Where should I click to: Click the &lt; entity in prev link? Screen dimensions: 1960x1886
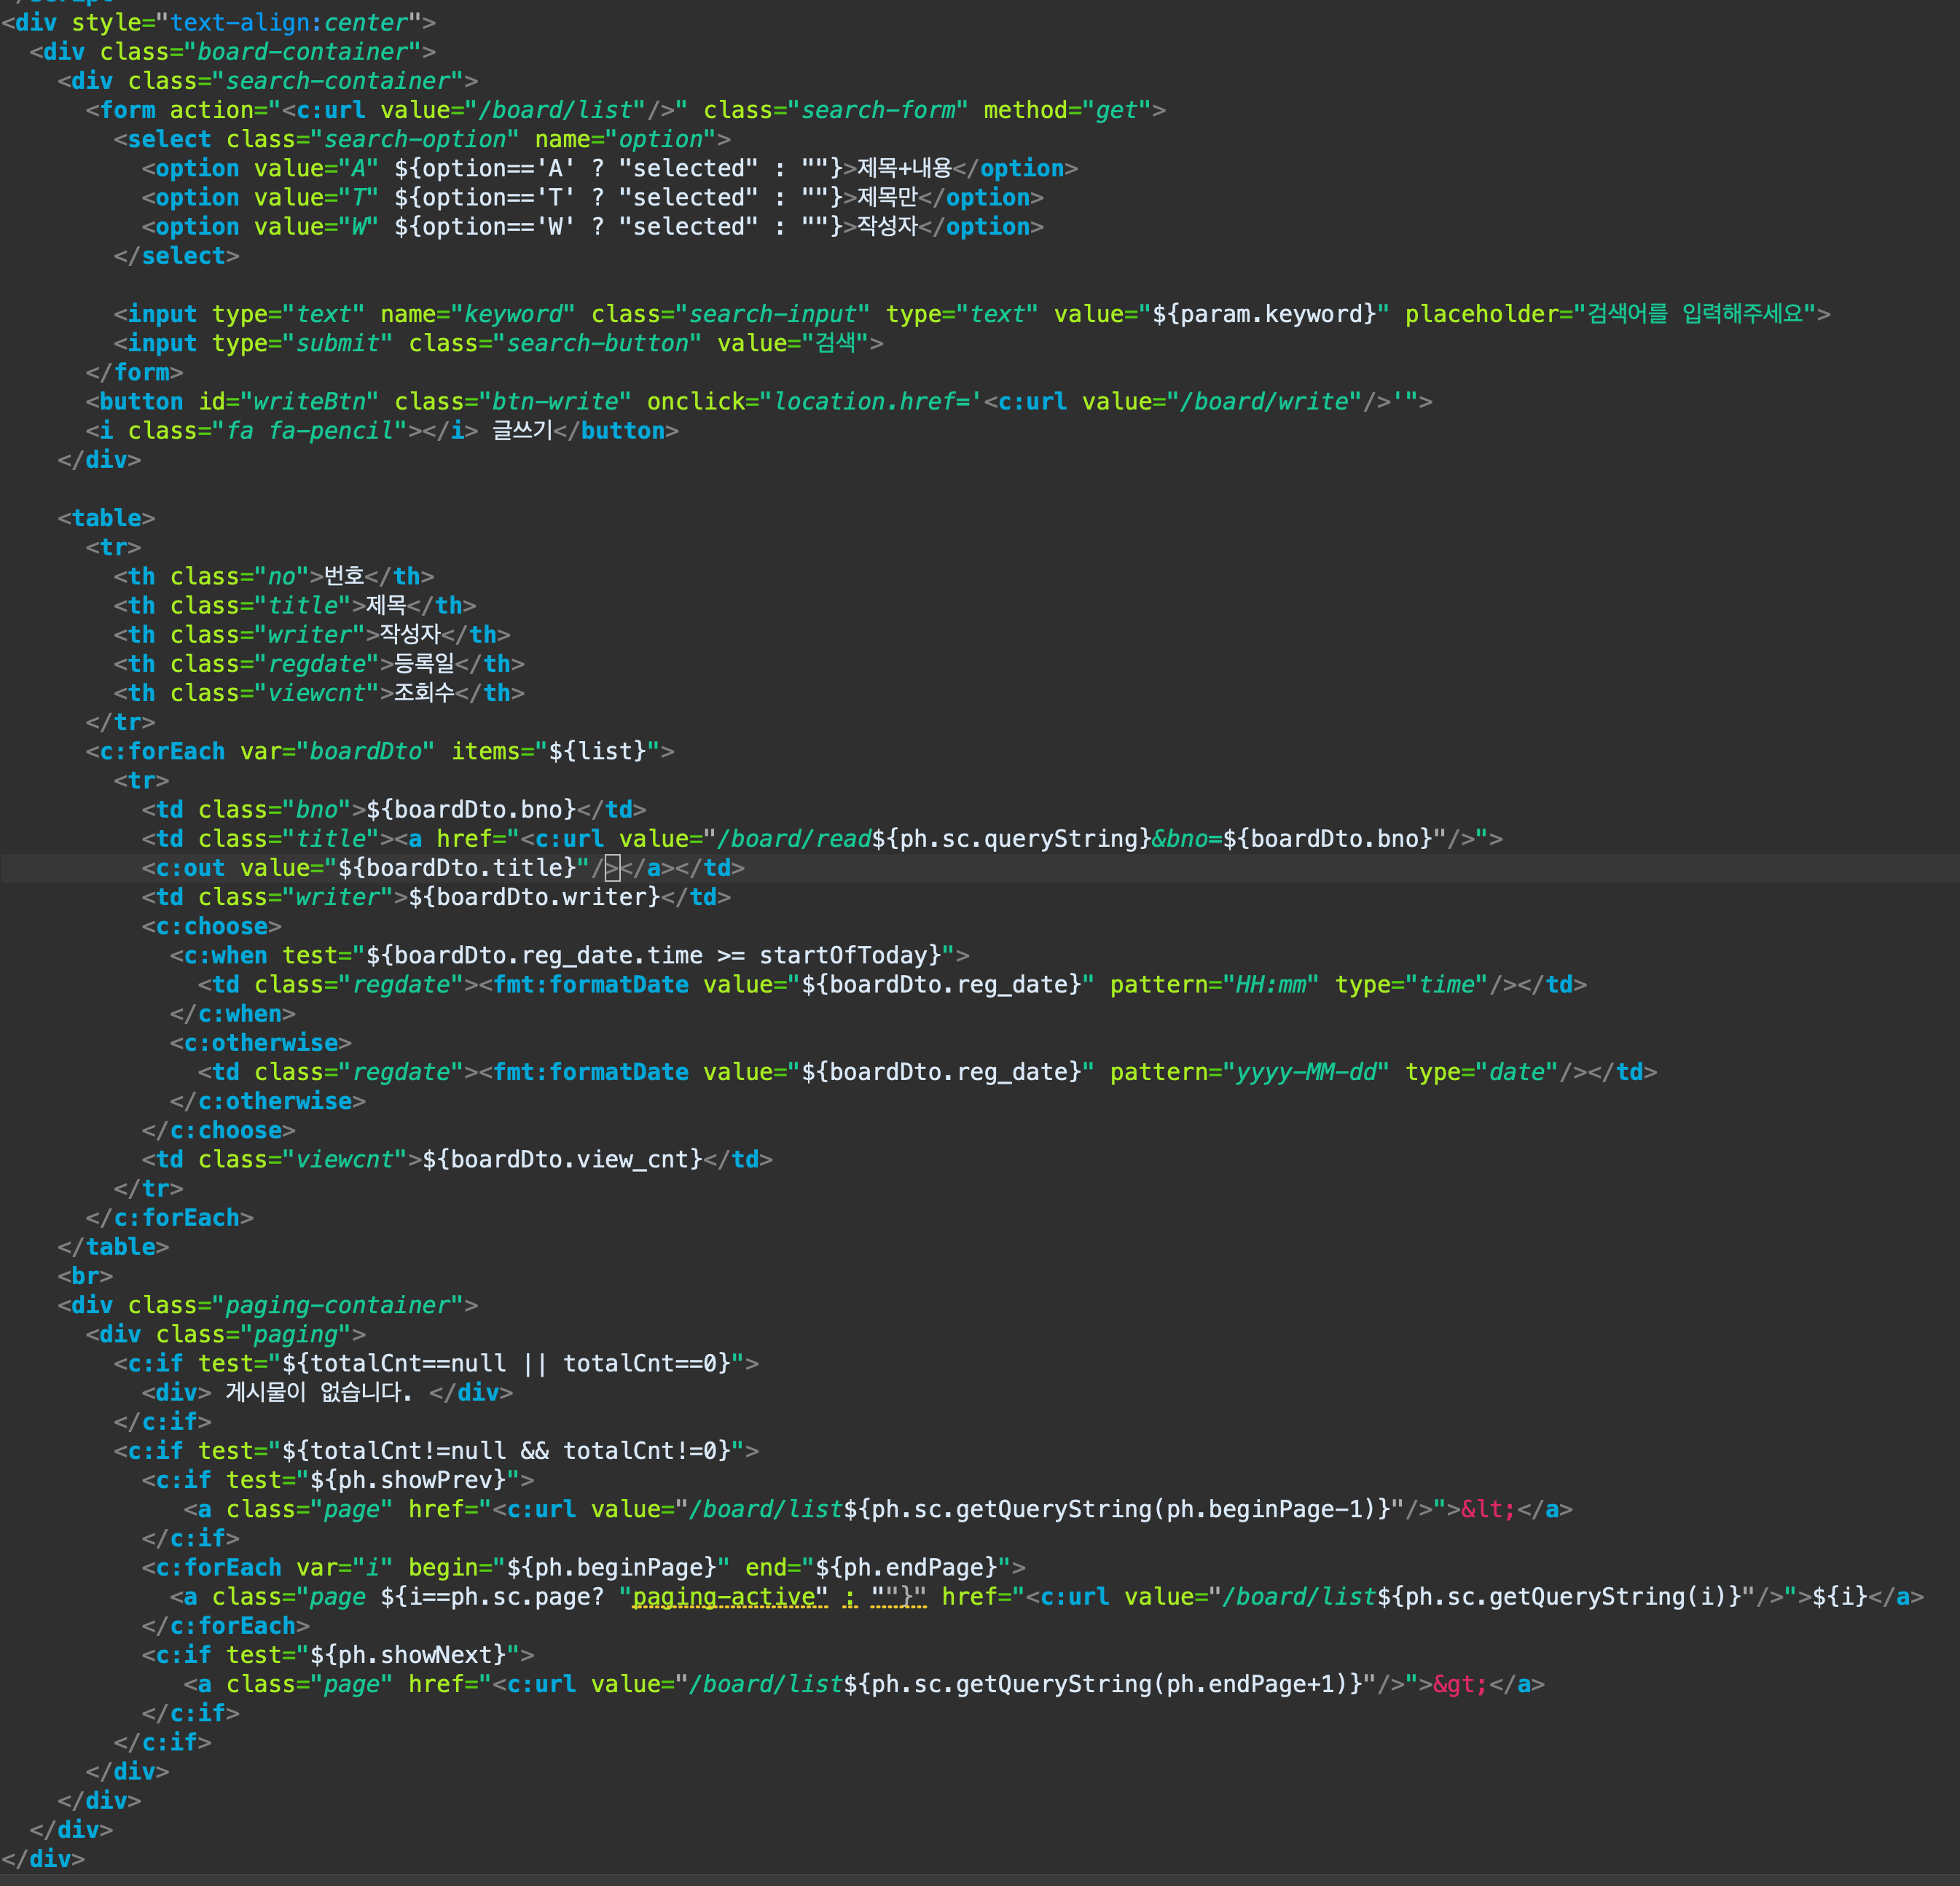click(1487, 1509)
